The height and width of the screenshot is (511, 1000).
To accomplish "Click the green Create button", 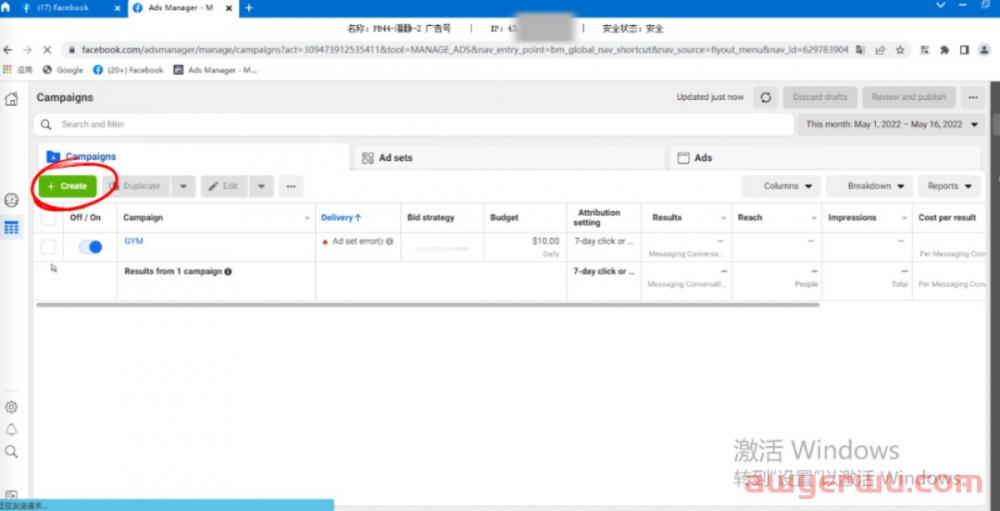I will click(68, 186).
